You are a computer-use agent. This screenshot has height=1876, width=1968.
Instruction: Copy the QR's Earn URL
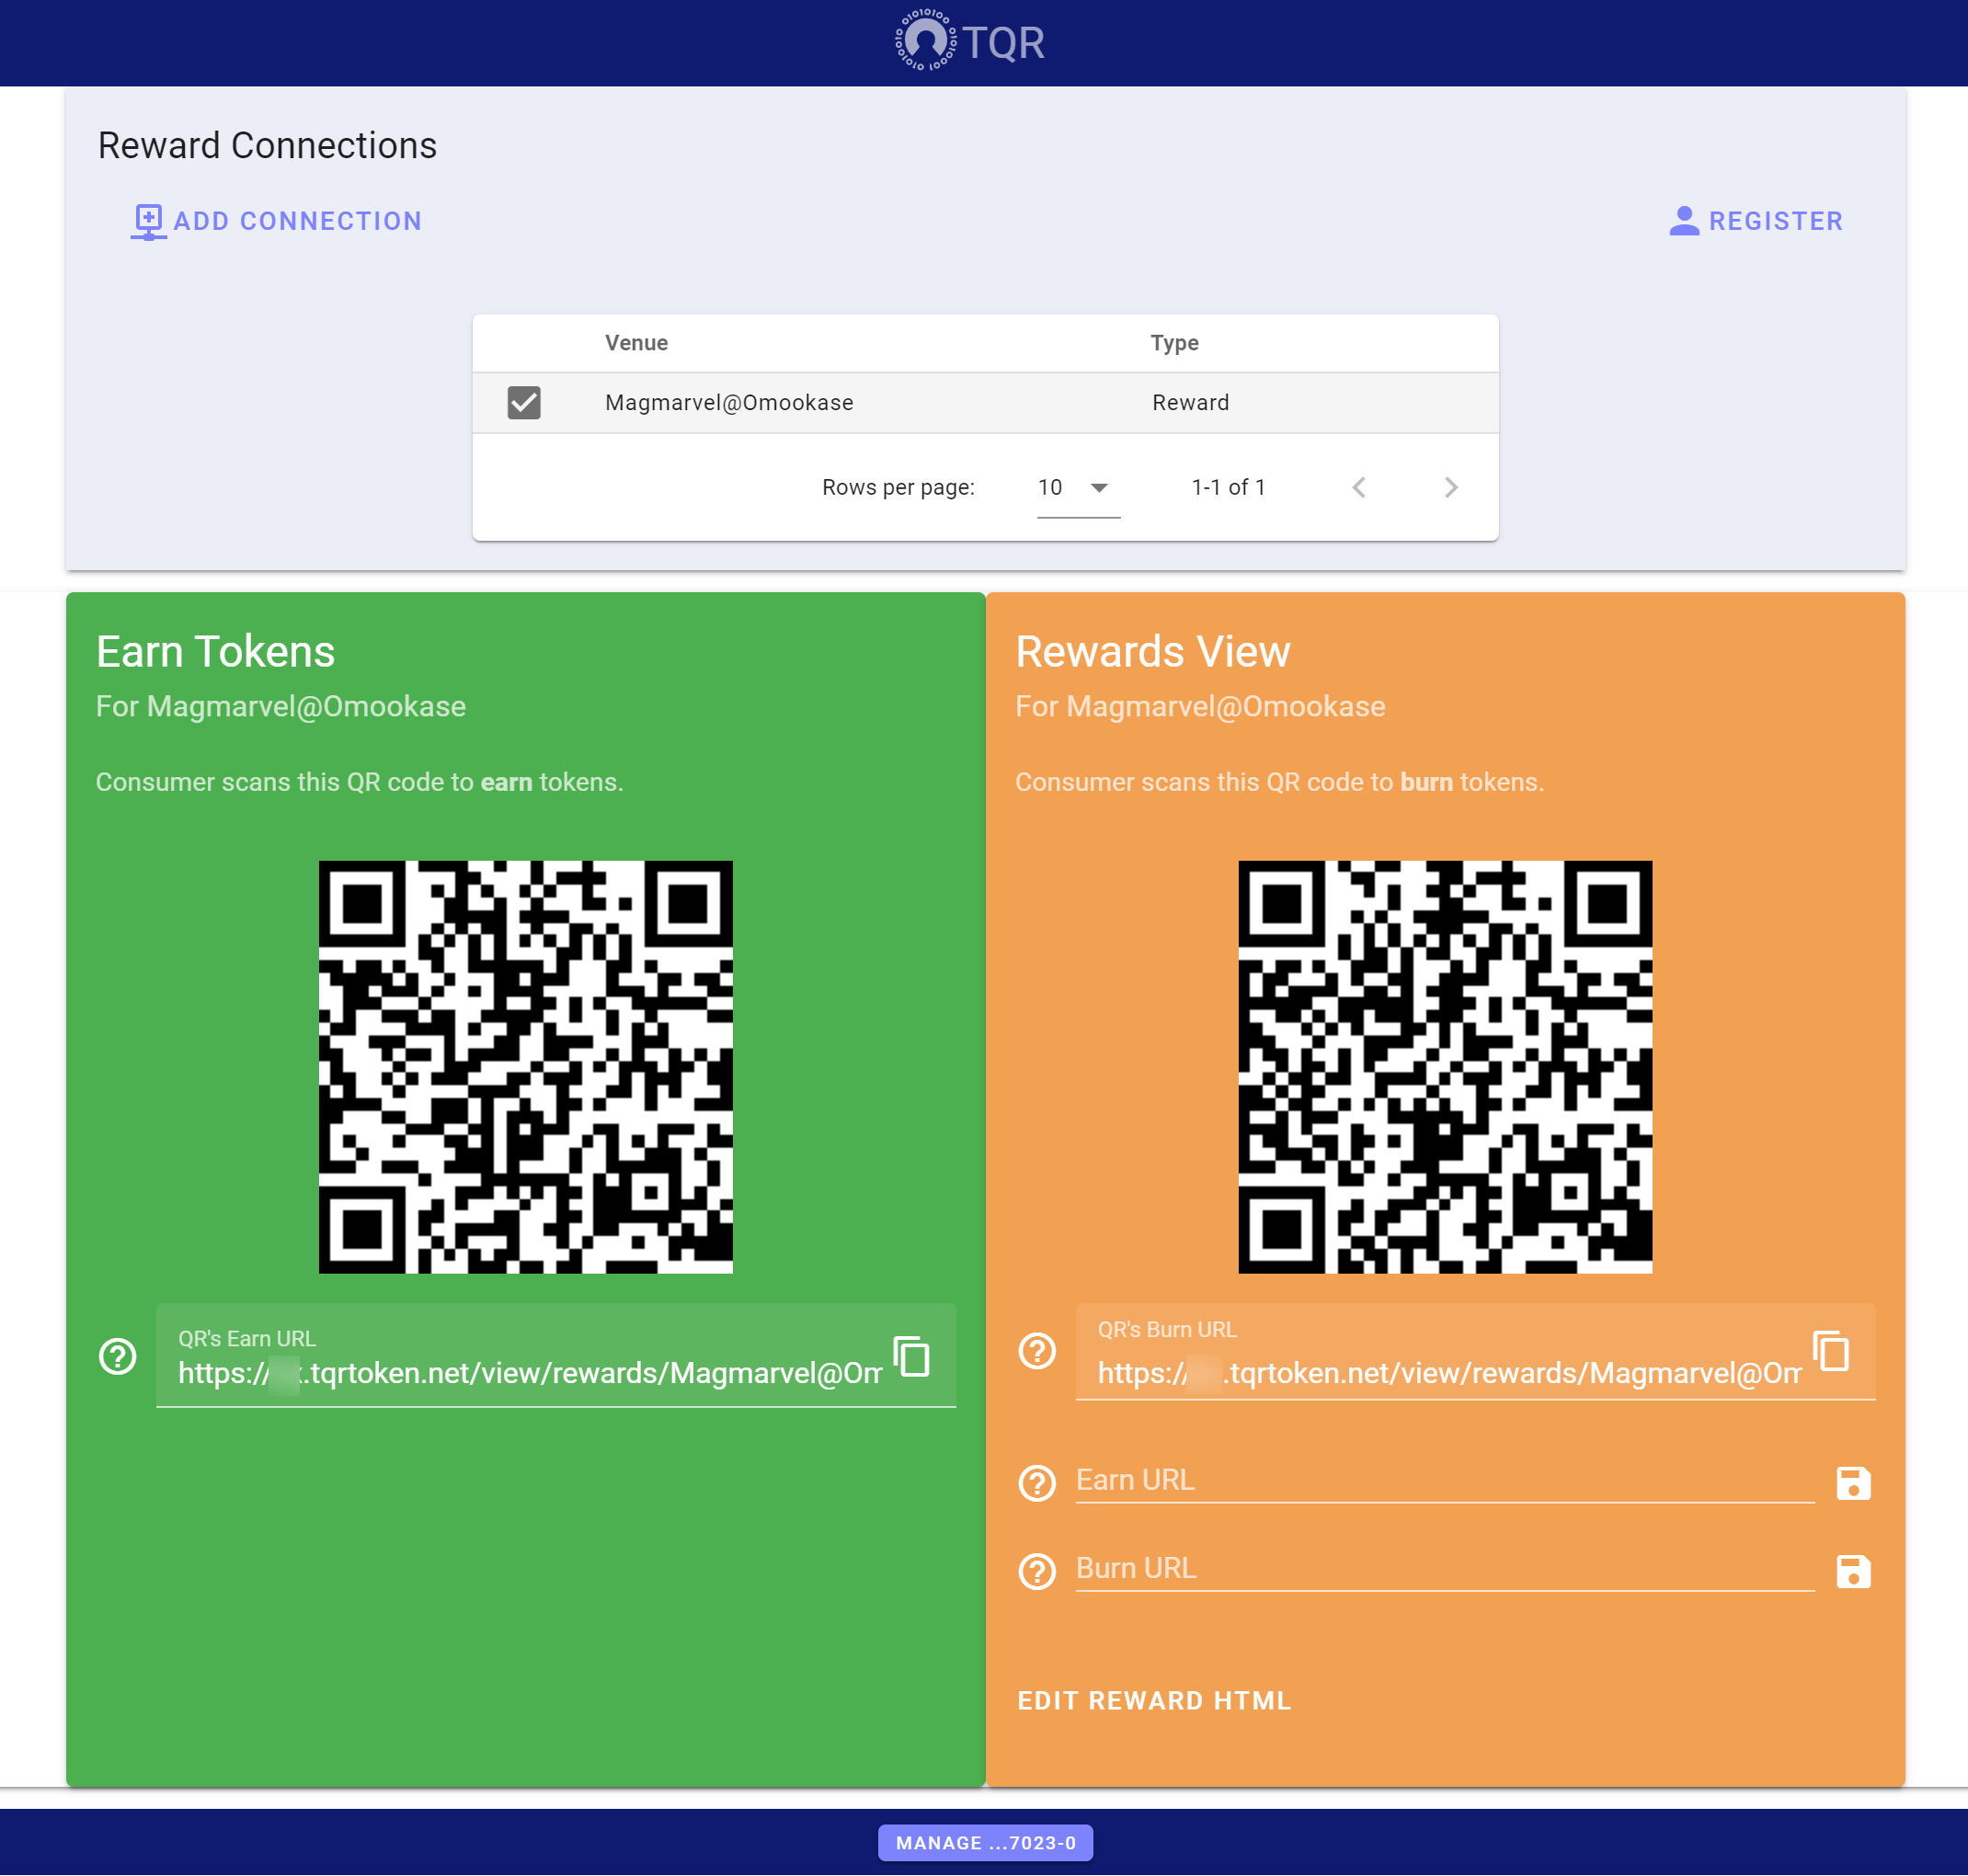point(911,1356)
